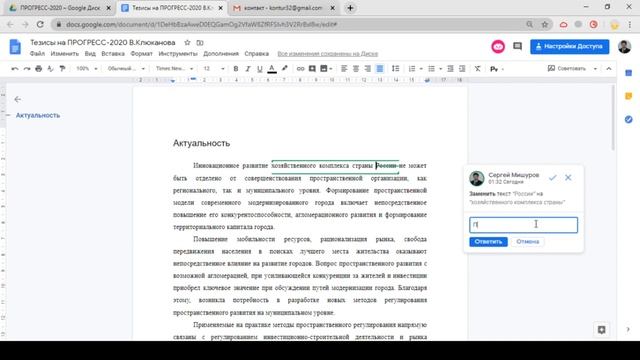Open the Keep notes side panel icon

click(629, 96)
